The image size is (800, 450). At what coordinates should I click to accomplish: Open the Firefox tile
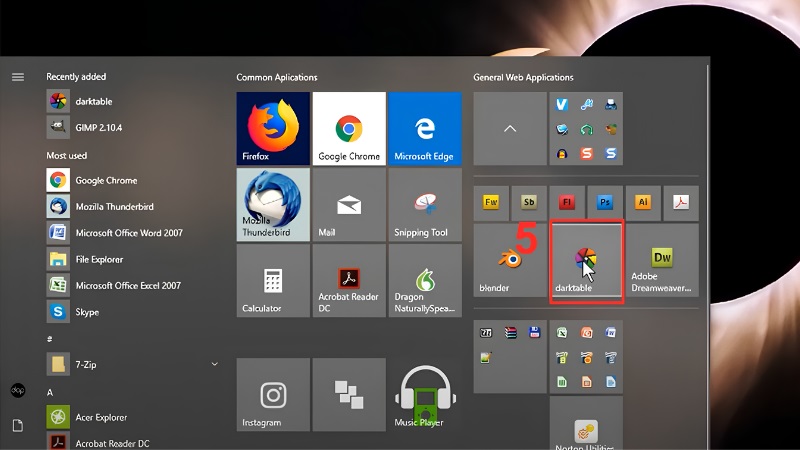coord(273,129)
